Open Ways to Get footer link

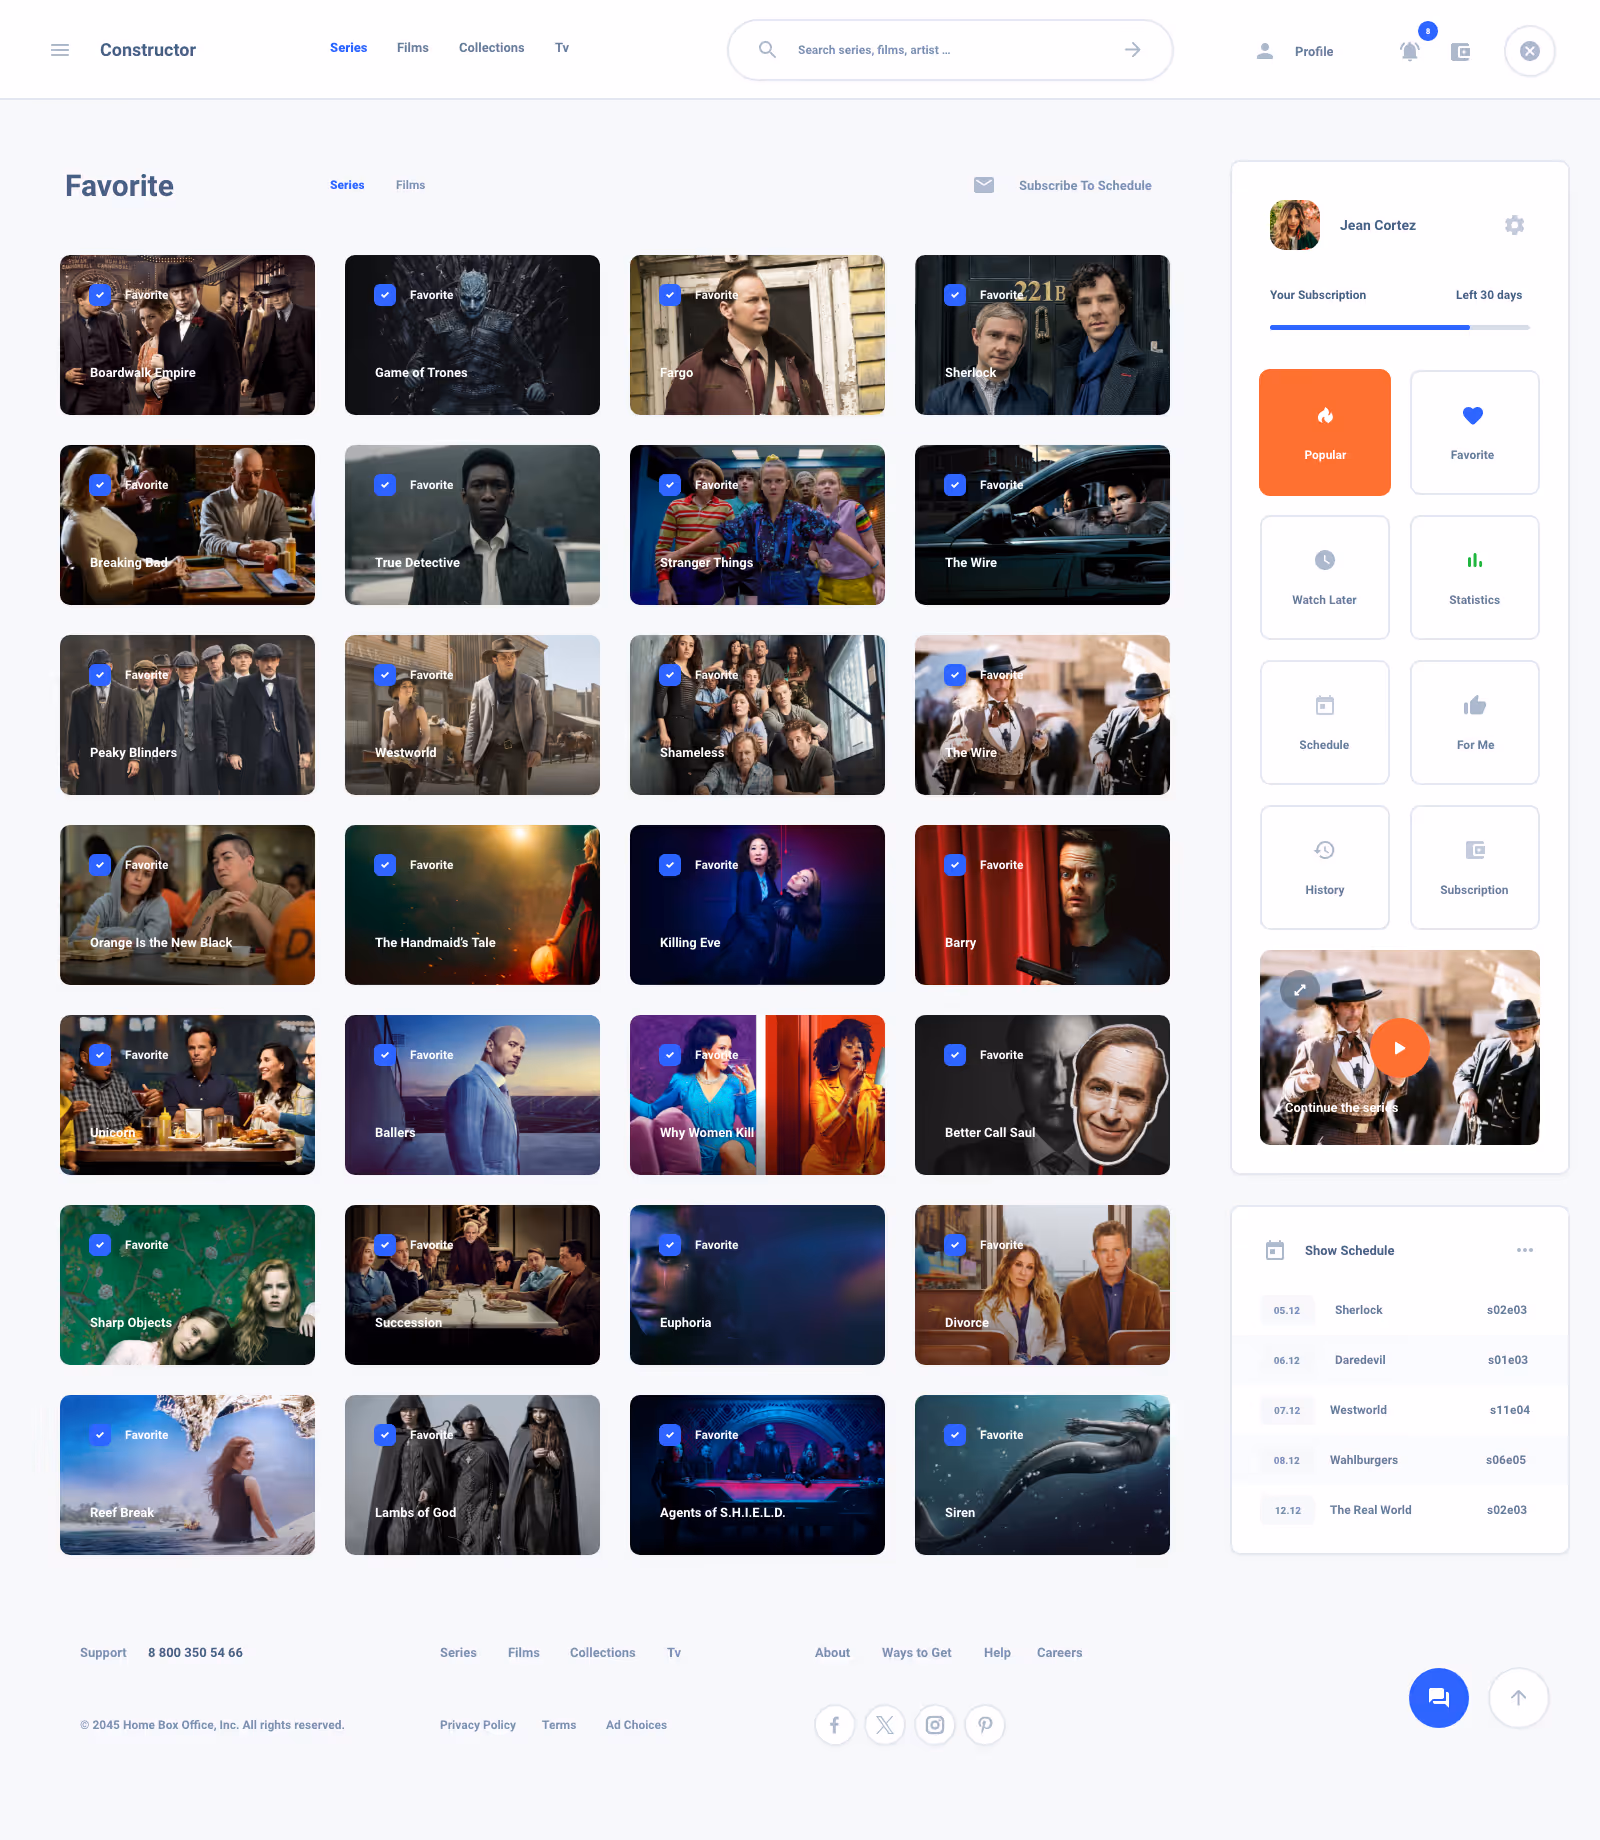[916, 1653]
